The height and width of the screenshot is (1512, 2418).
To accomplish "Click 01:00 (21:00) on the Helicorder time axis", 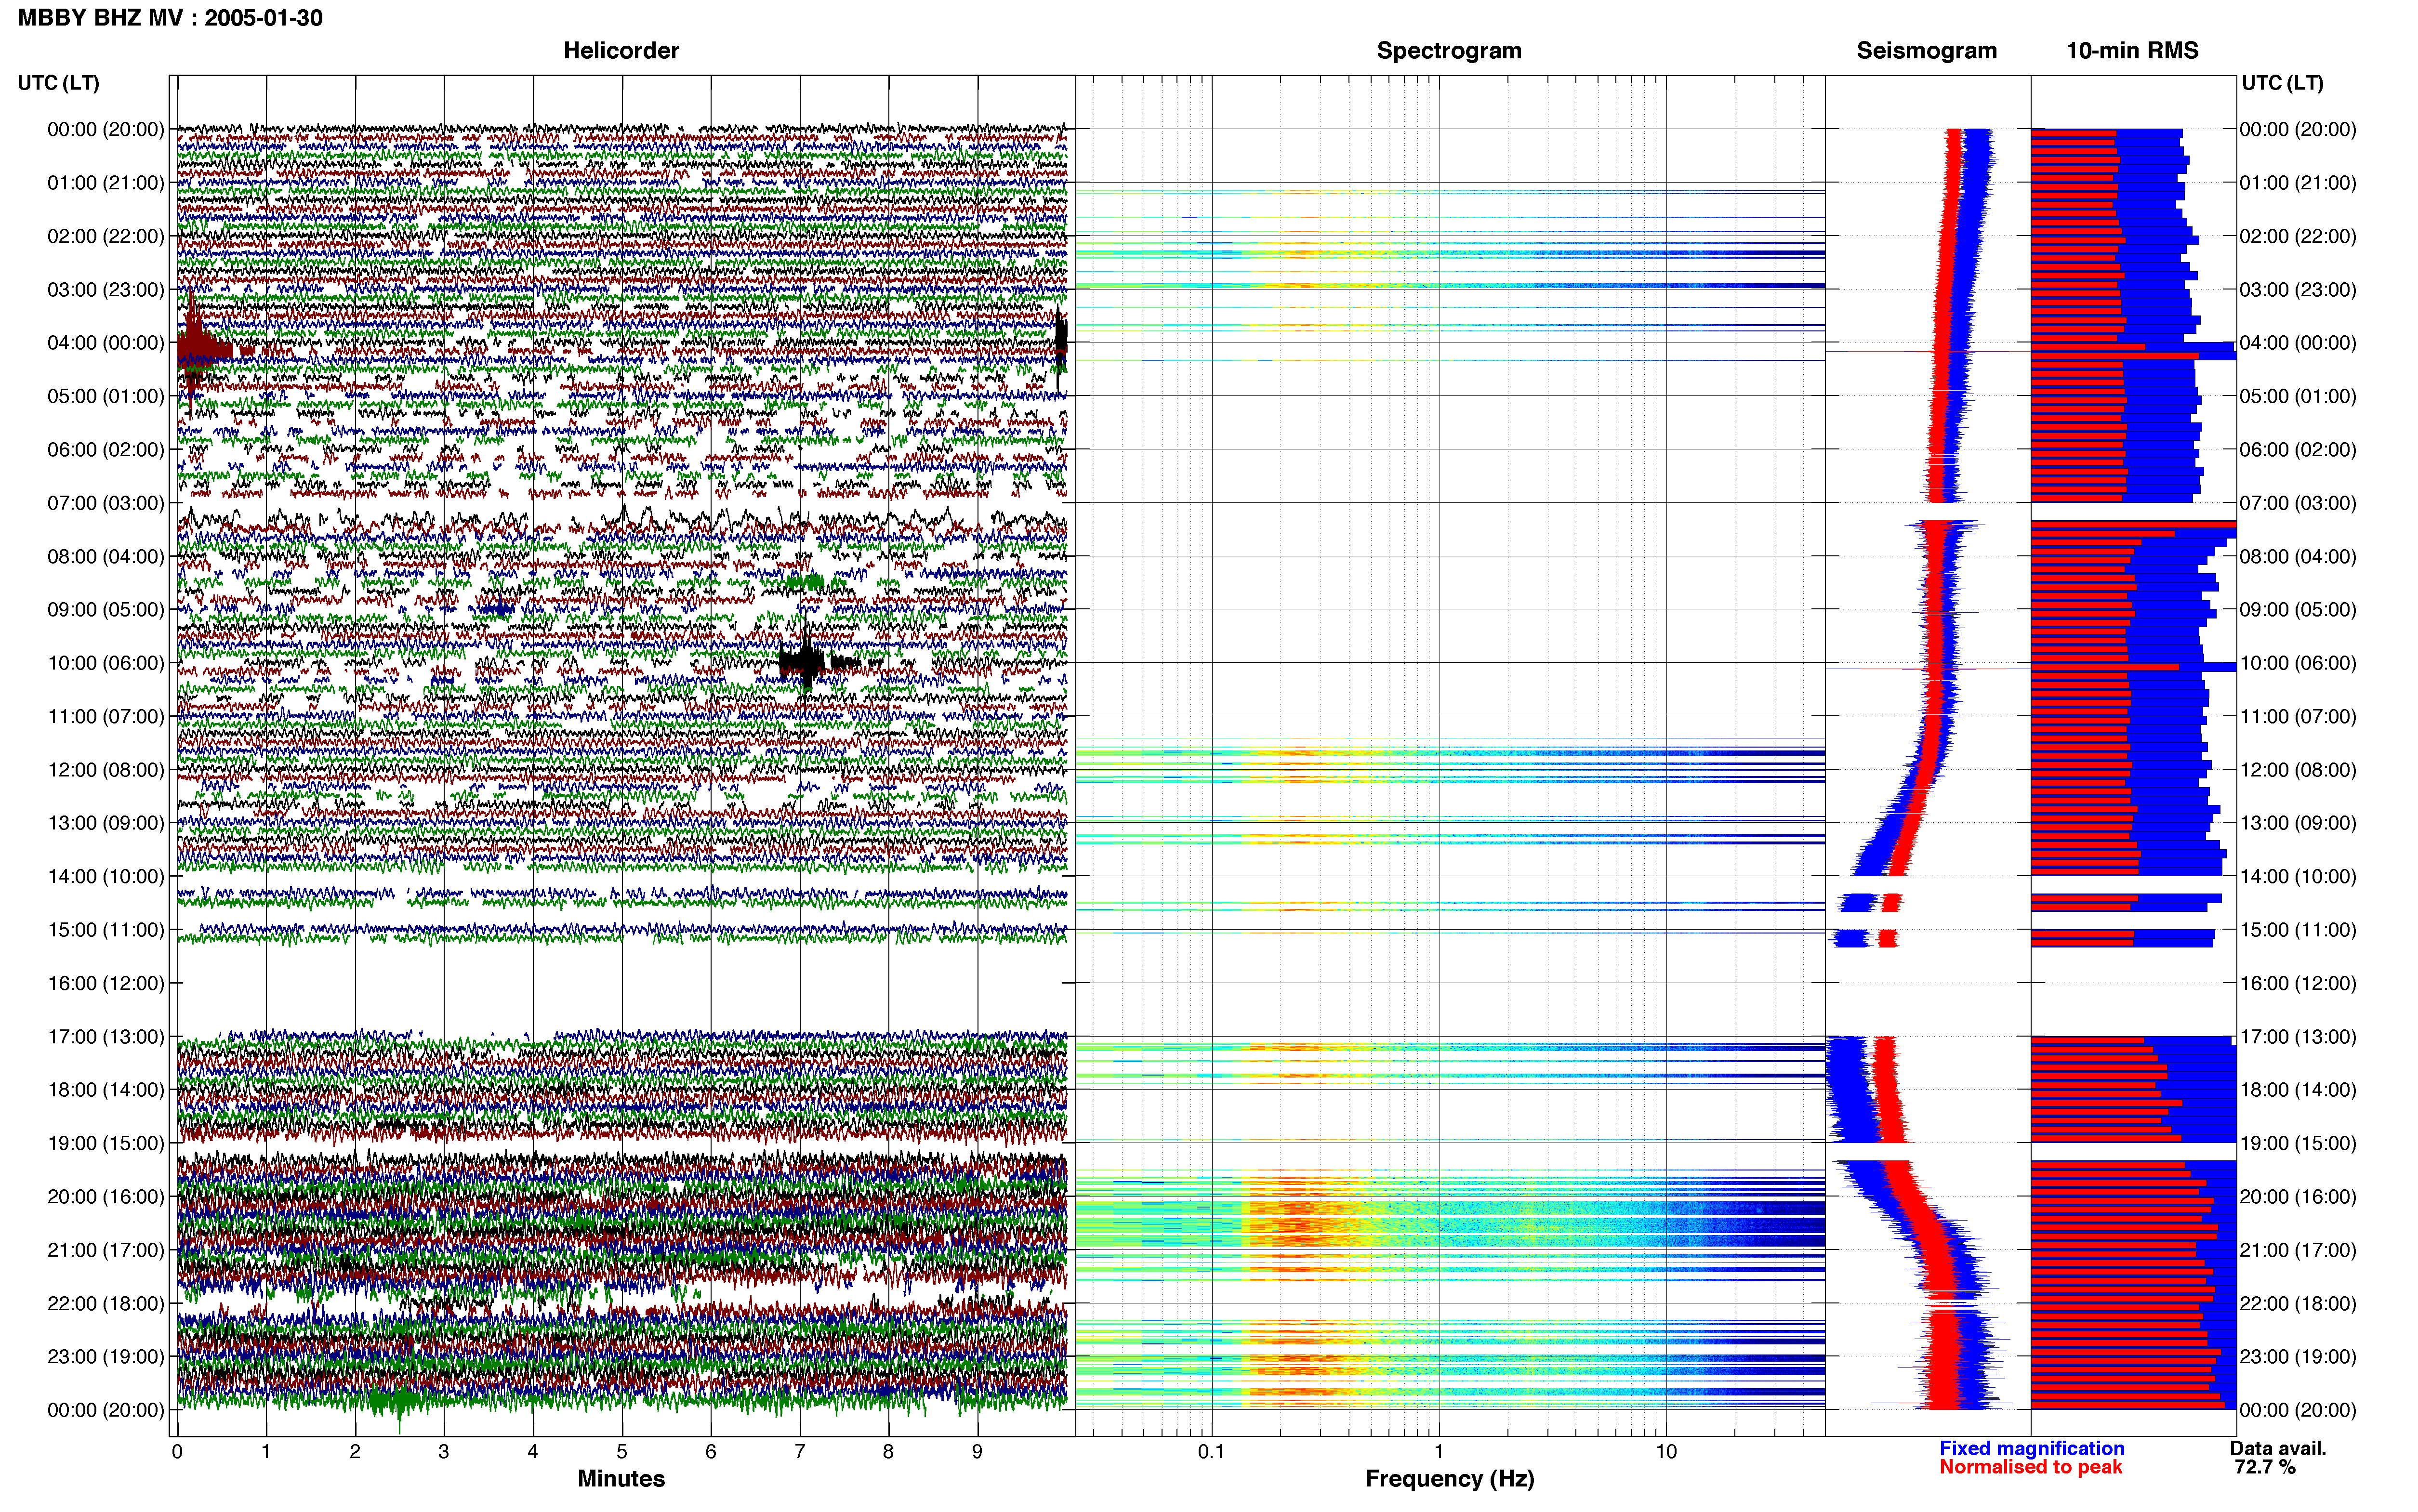I will coord(106,183).
